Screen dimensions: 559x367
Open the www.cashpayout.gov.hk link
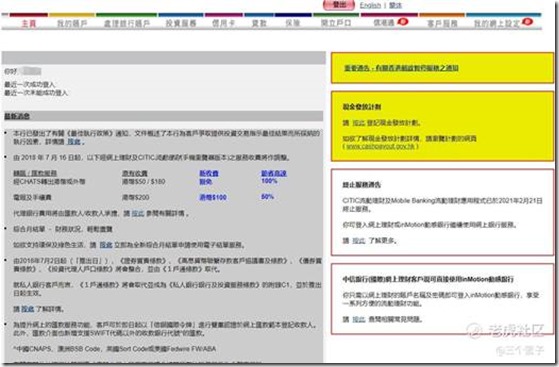(381, 146)
